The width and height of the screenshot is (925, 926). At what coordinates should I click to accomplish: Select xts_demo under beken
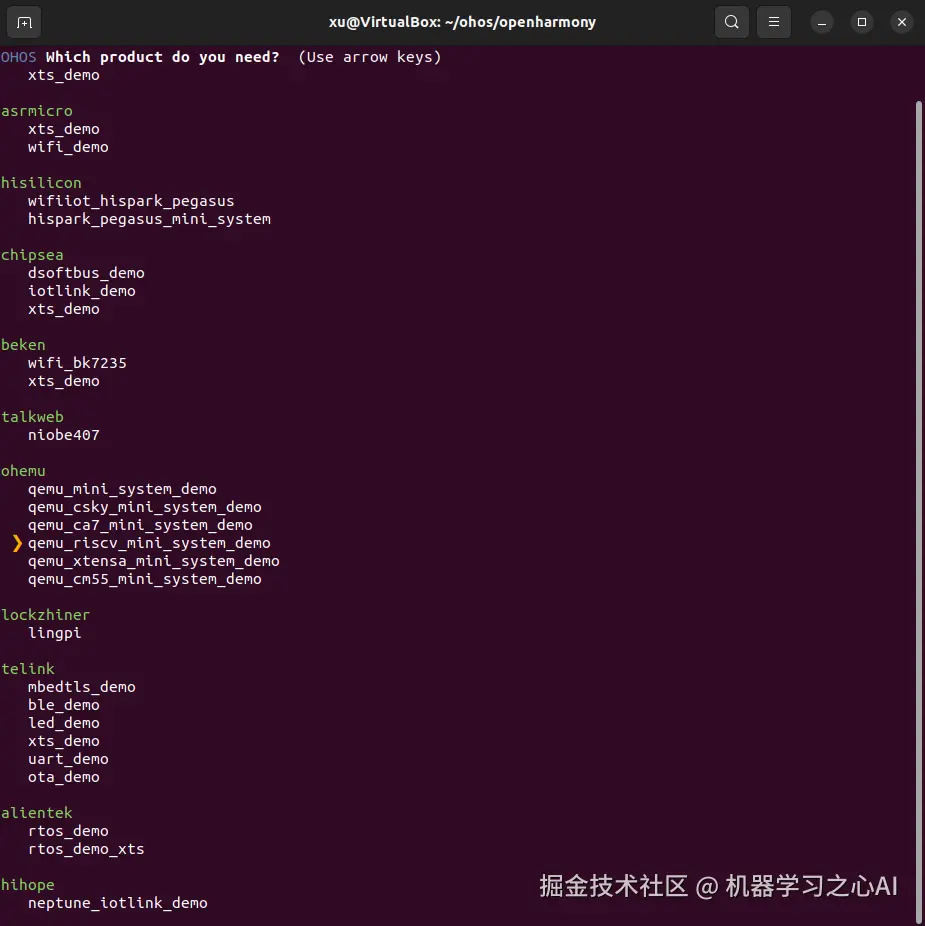pyautogui.click(x=63, y=381)
